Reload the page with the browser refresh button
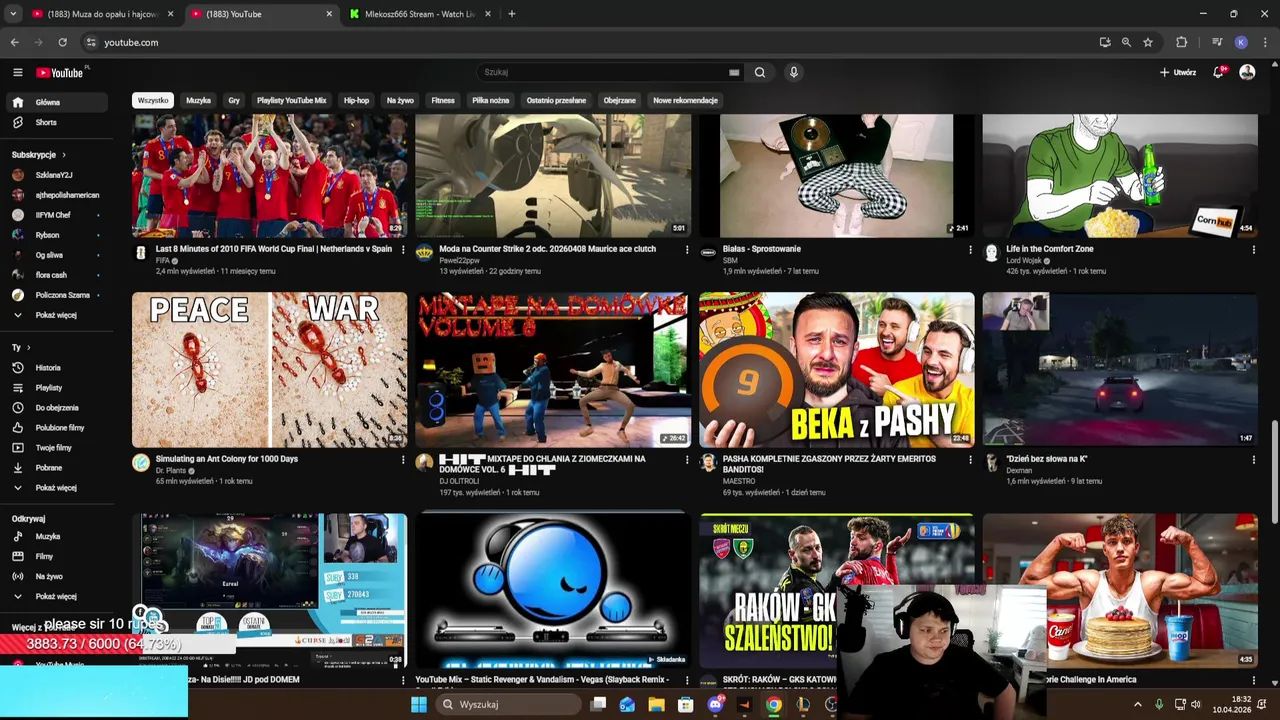Viewport: 1280px width, 720px height. [x=62, y=42]
